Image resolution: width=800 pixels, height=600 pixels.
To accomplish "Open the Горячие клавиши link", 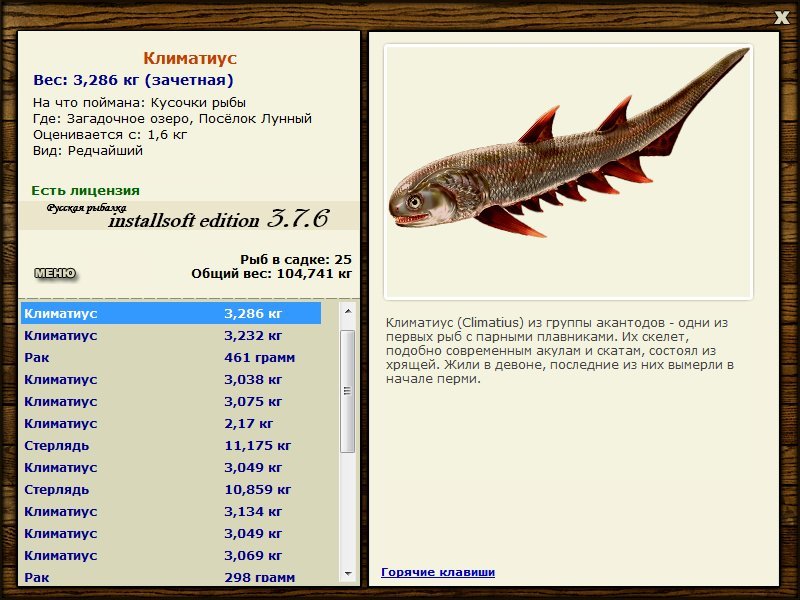I will tap(438, 572).
